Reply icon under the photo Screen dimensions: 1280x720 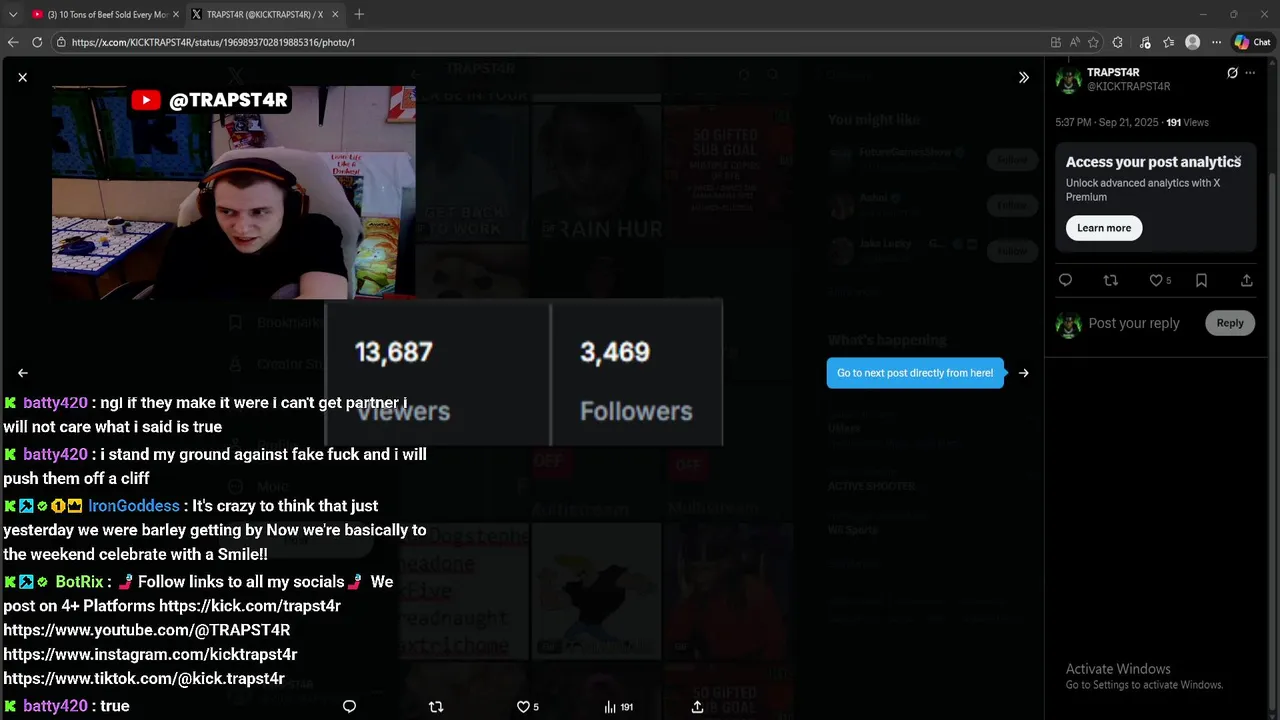(349, 706)
